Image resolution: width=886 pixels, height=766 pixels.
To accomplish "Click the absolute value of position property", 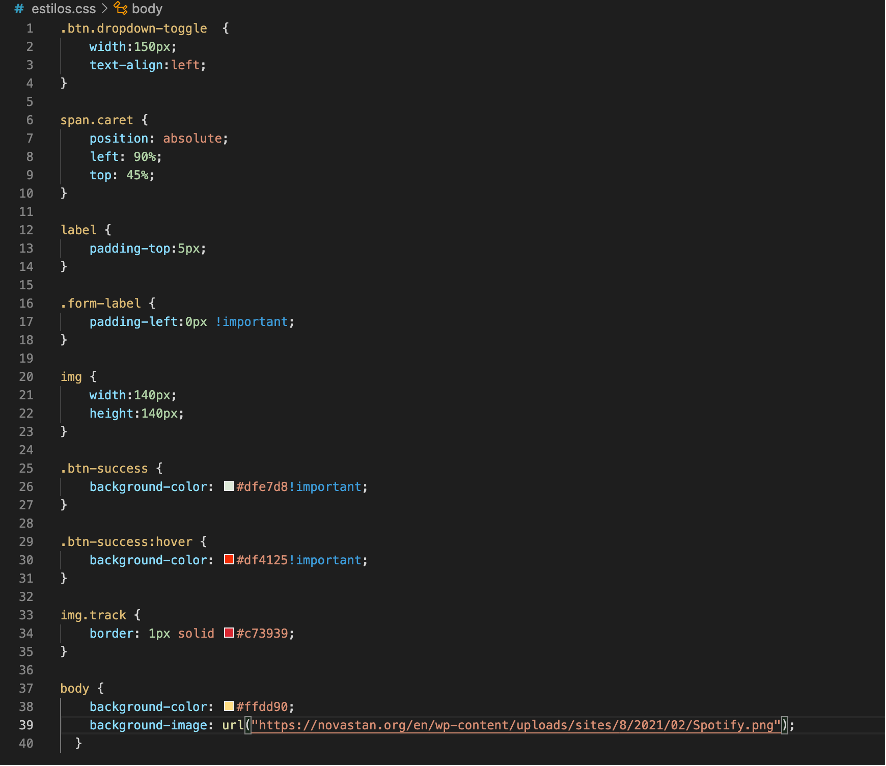I will point(194,138).
